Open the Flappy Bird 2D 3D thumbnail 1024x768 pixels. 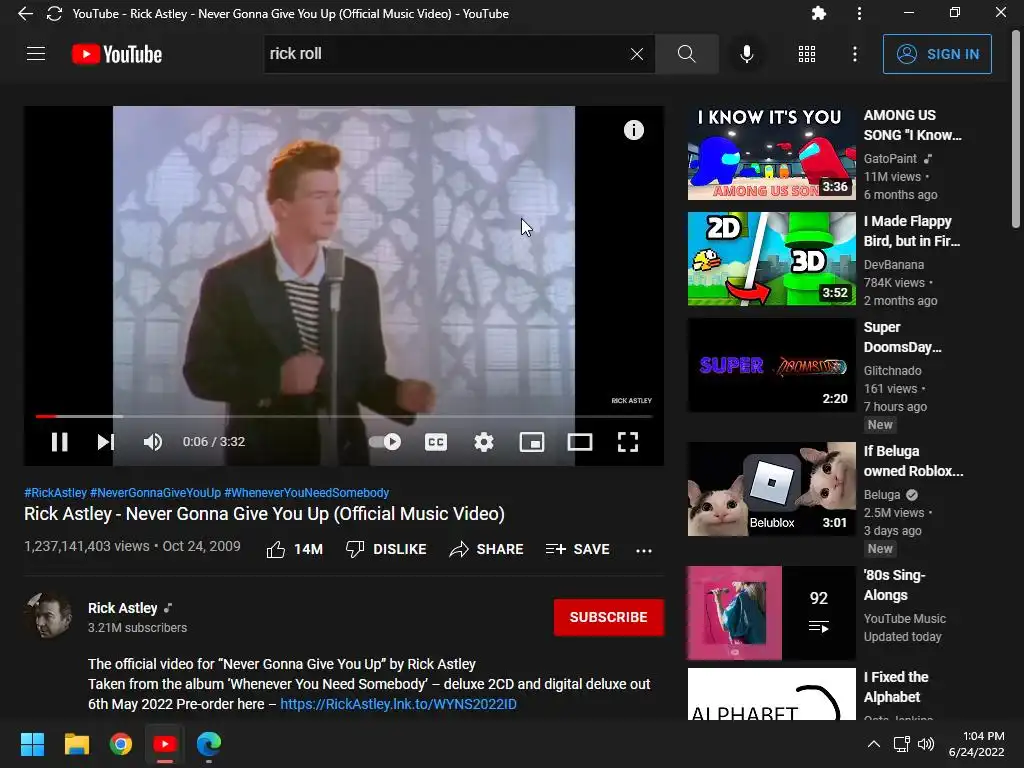(771, 259)
